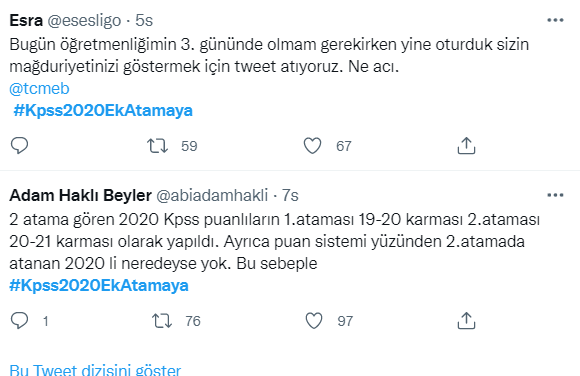Screen dimensions: 580x376
Task: Open more options on Adam Haklı Beyler's tweet
Action: [x=555, y=195]
